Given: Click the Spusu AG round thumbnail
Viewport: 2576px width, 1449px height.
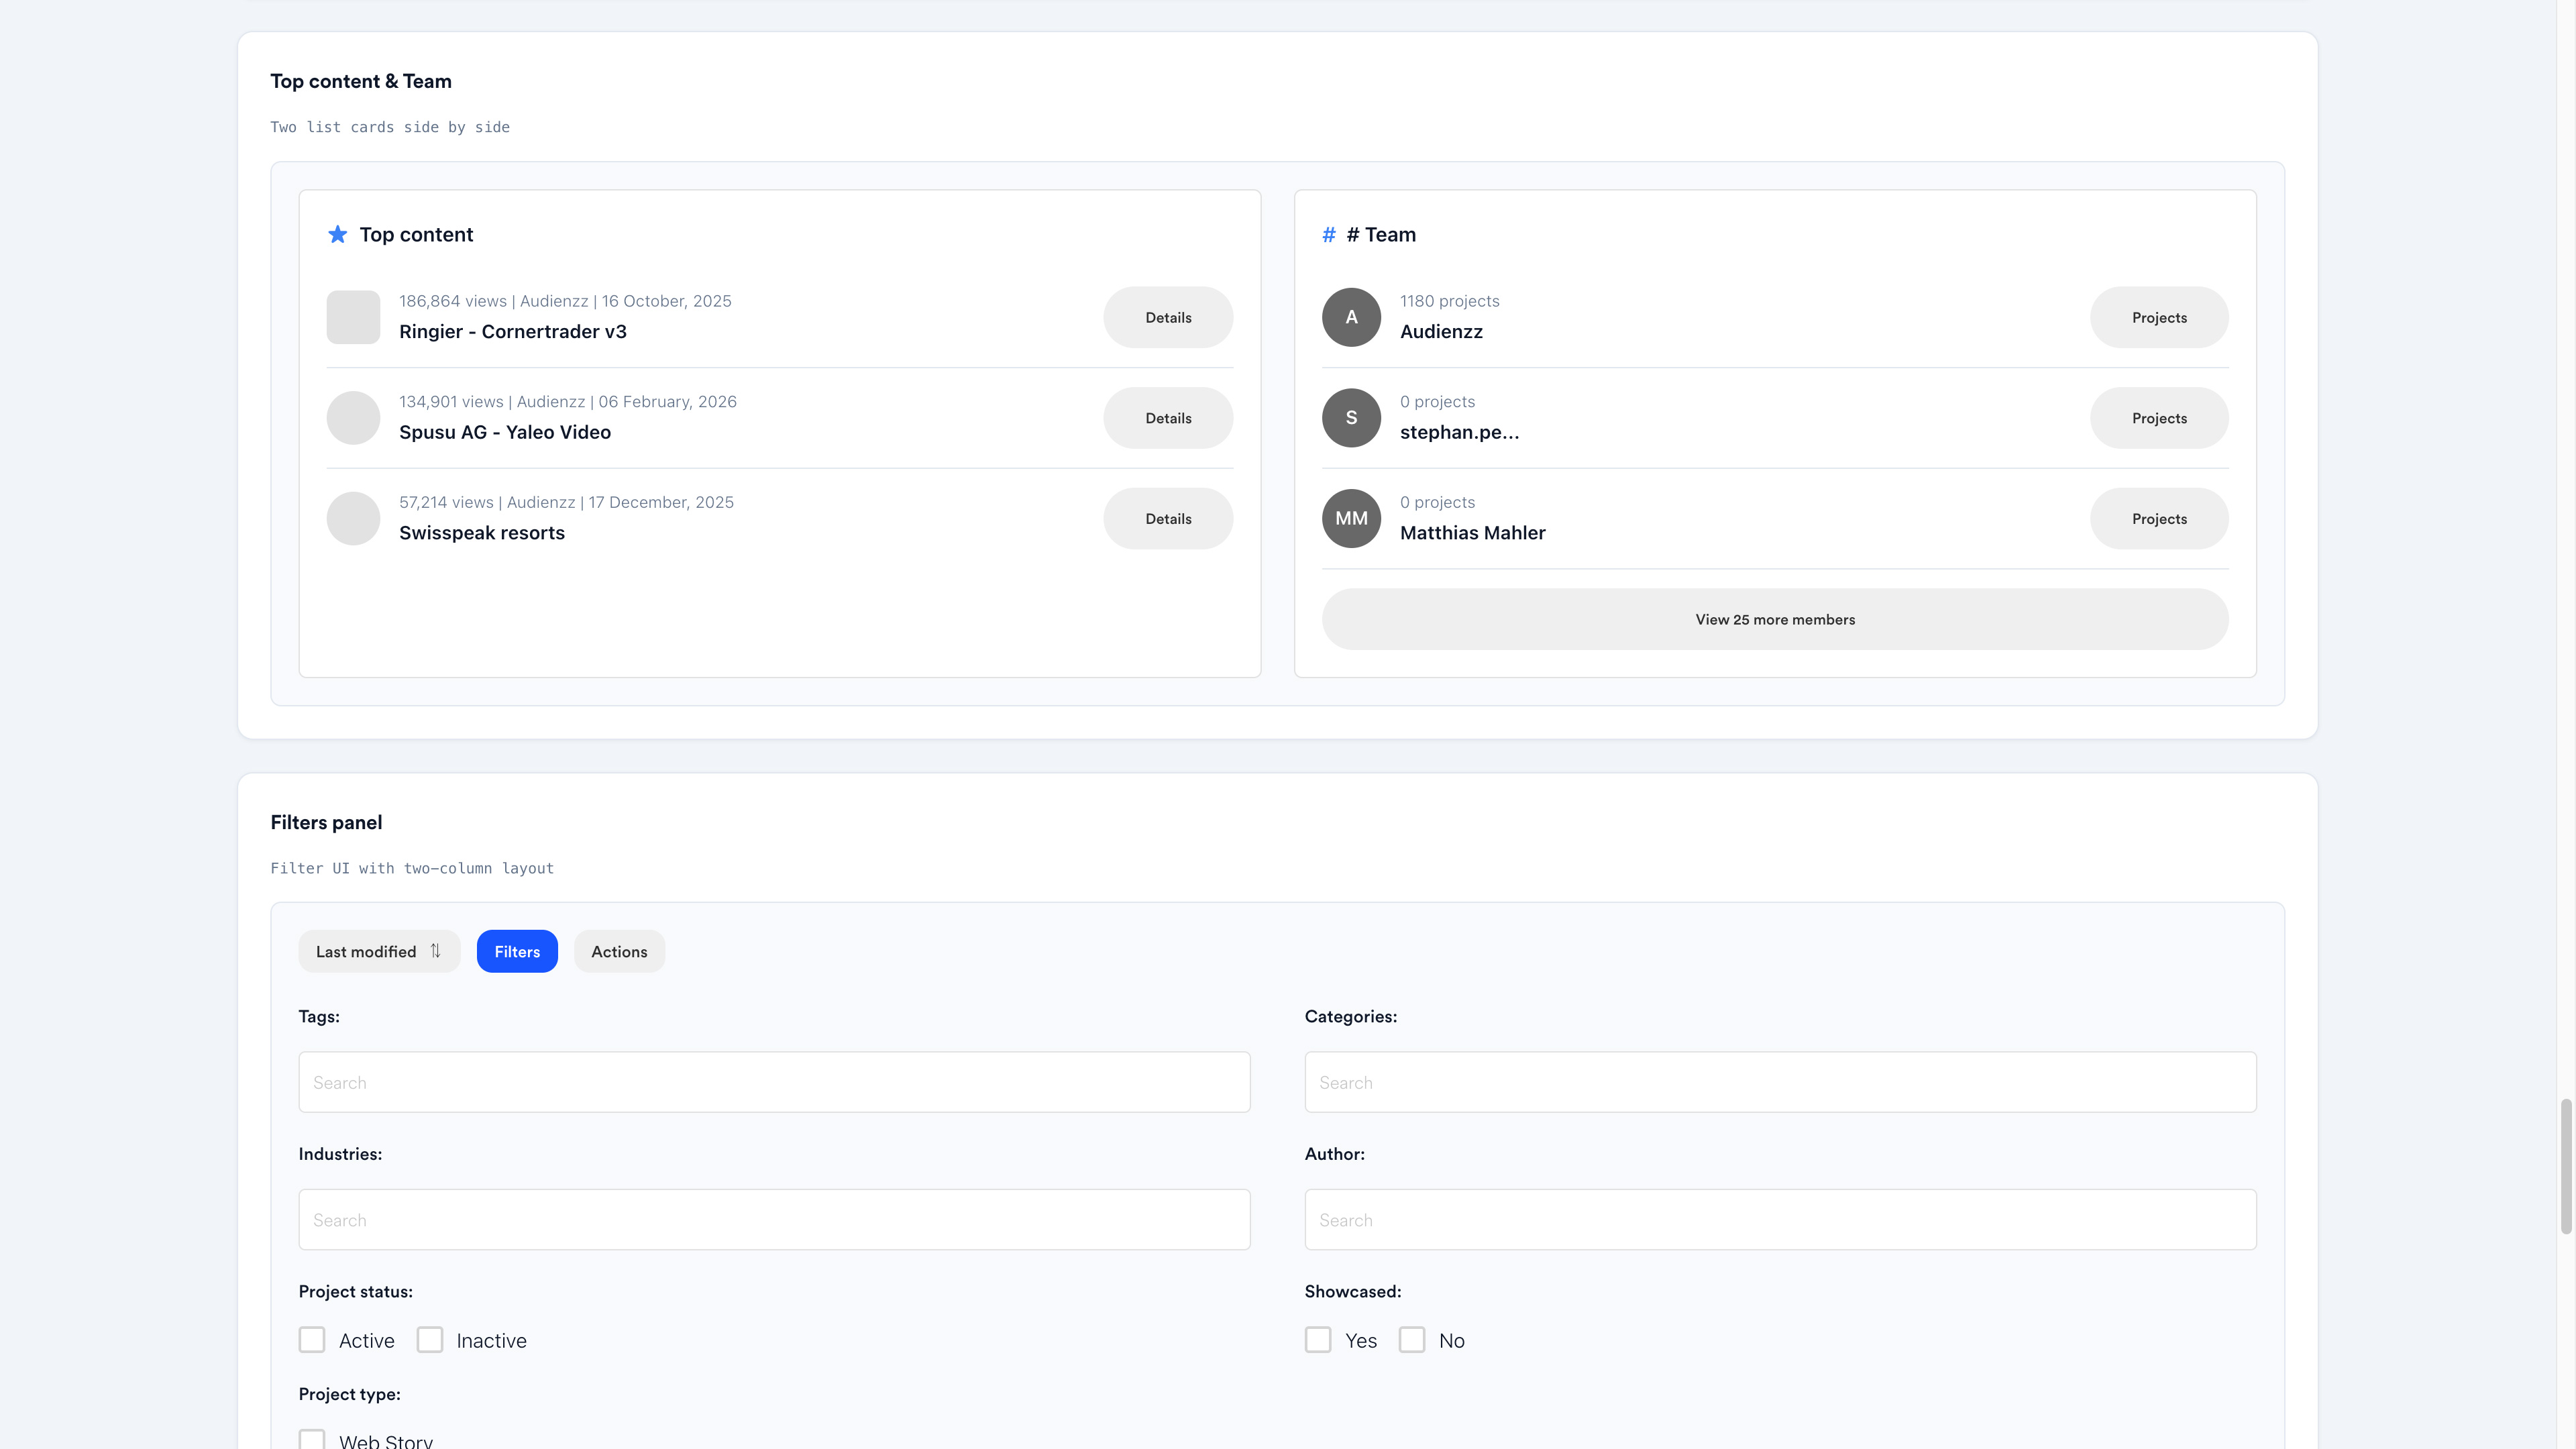Looking at the screenshot, I should tap(353, 418).
